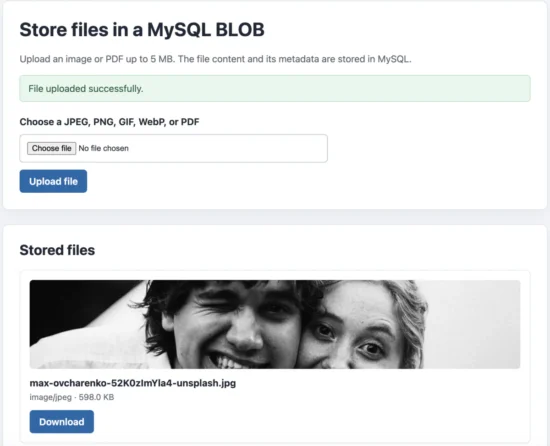550x446 pixels.
Task: Click the 'Upload an image or PDF' description paragraph
Action: tap(215, 59)
